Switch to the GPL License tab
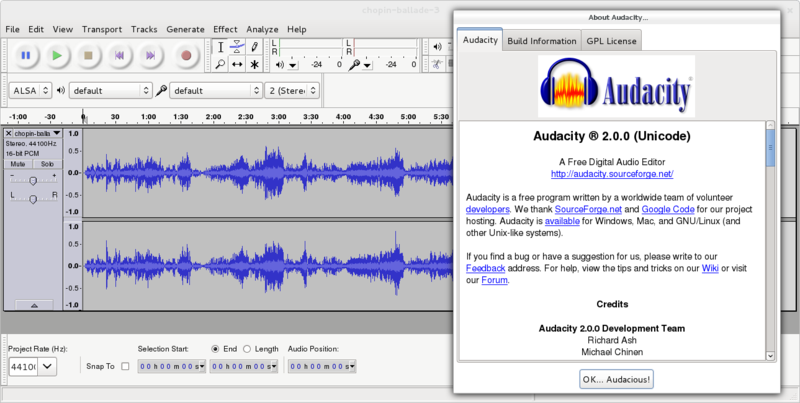800x403 pixels. coord(611,41)
